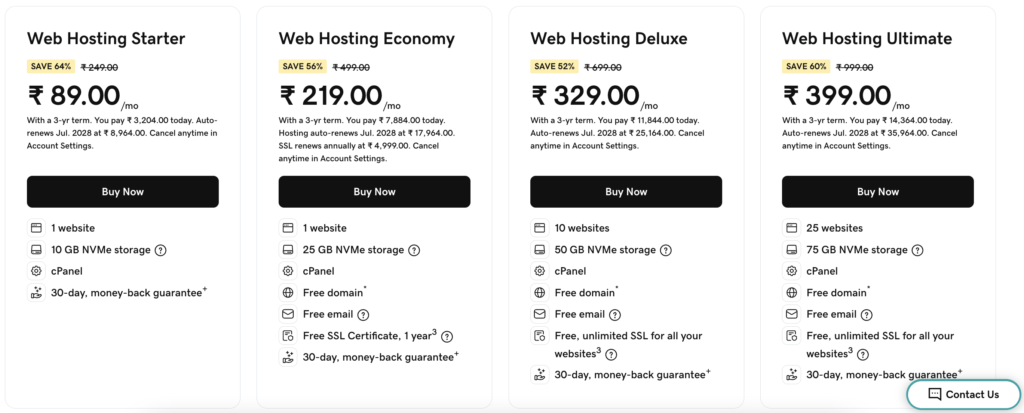The height and width of the screenshot is (413, 1024).
Task: Click the ₹ 219.00 Economy price
Action: (x=330, y=96)
